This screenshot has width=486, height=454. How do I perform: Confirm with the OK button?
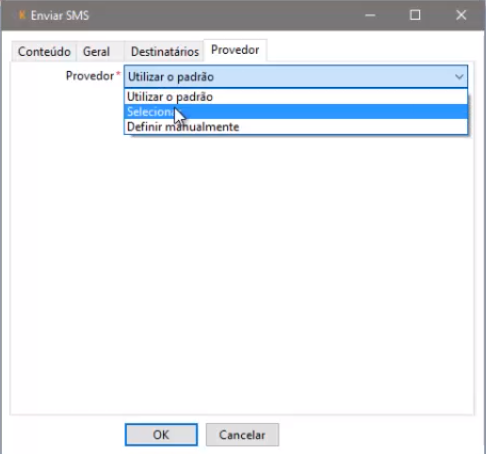click(x=161, y=435)
